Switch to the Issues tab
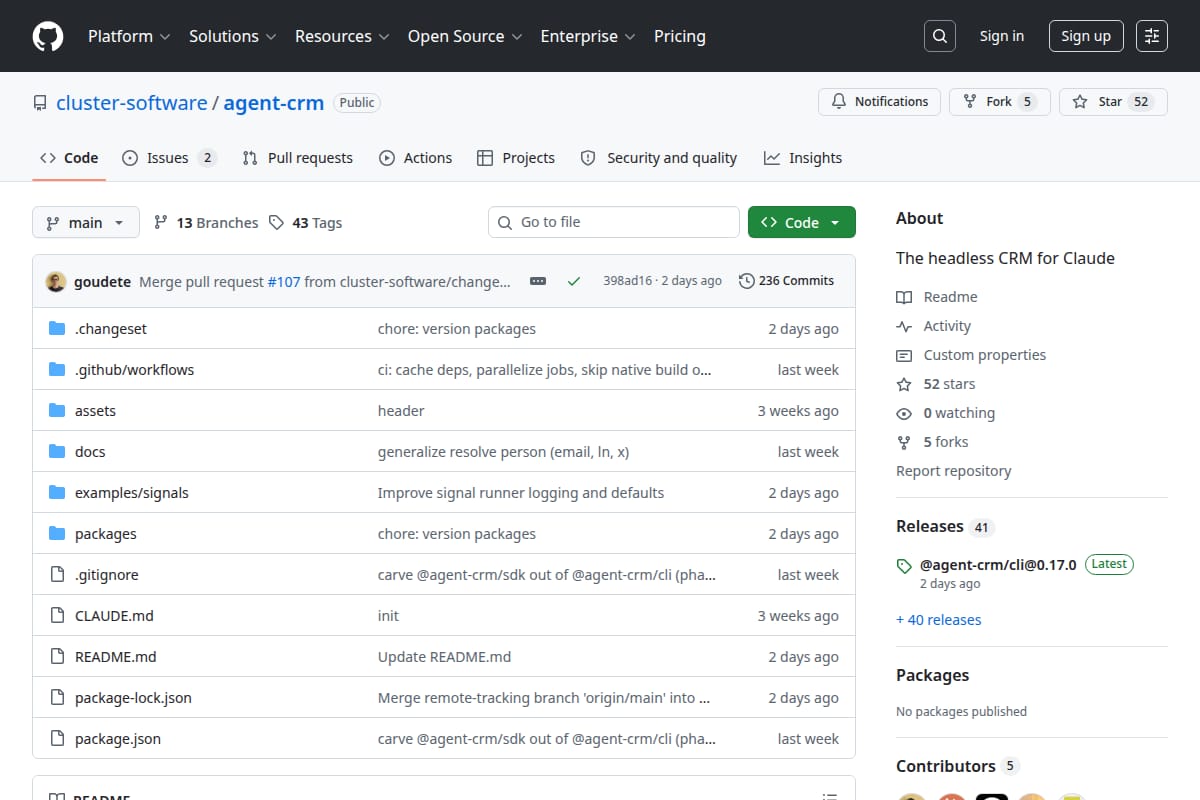 [x=169, y=158]
